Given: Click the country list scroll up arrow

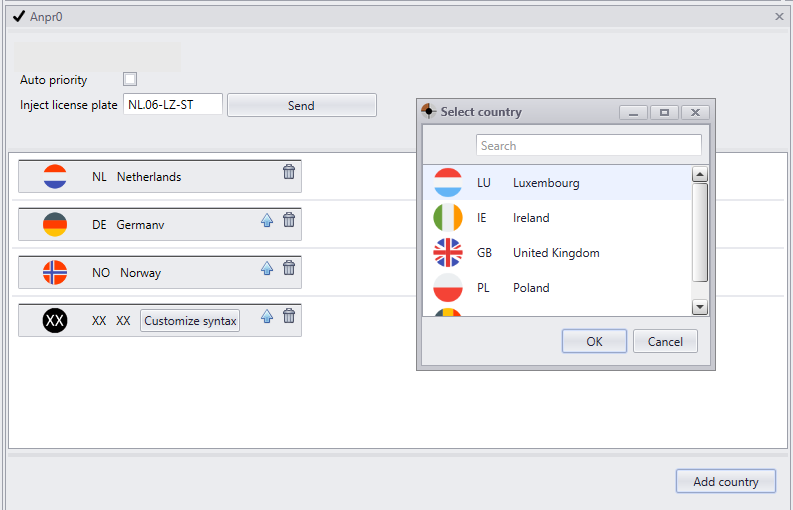Looking at the screenshot, I should click(699, 175).
